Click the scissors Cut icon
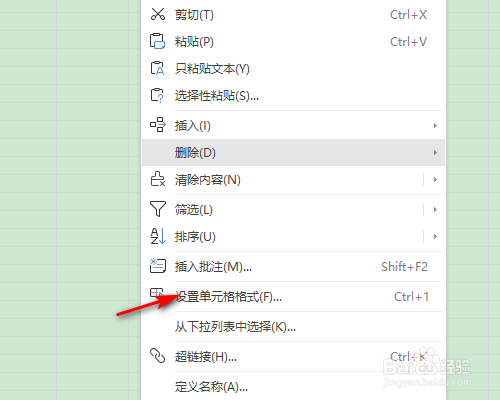This screenshot has width=500, height=400. (158, 14)
